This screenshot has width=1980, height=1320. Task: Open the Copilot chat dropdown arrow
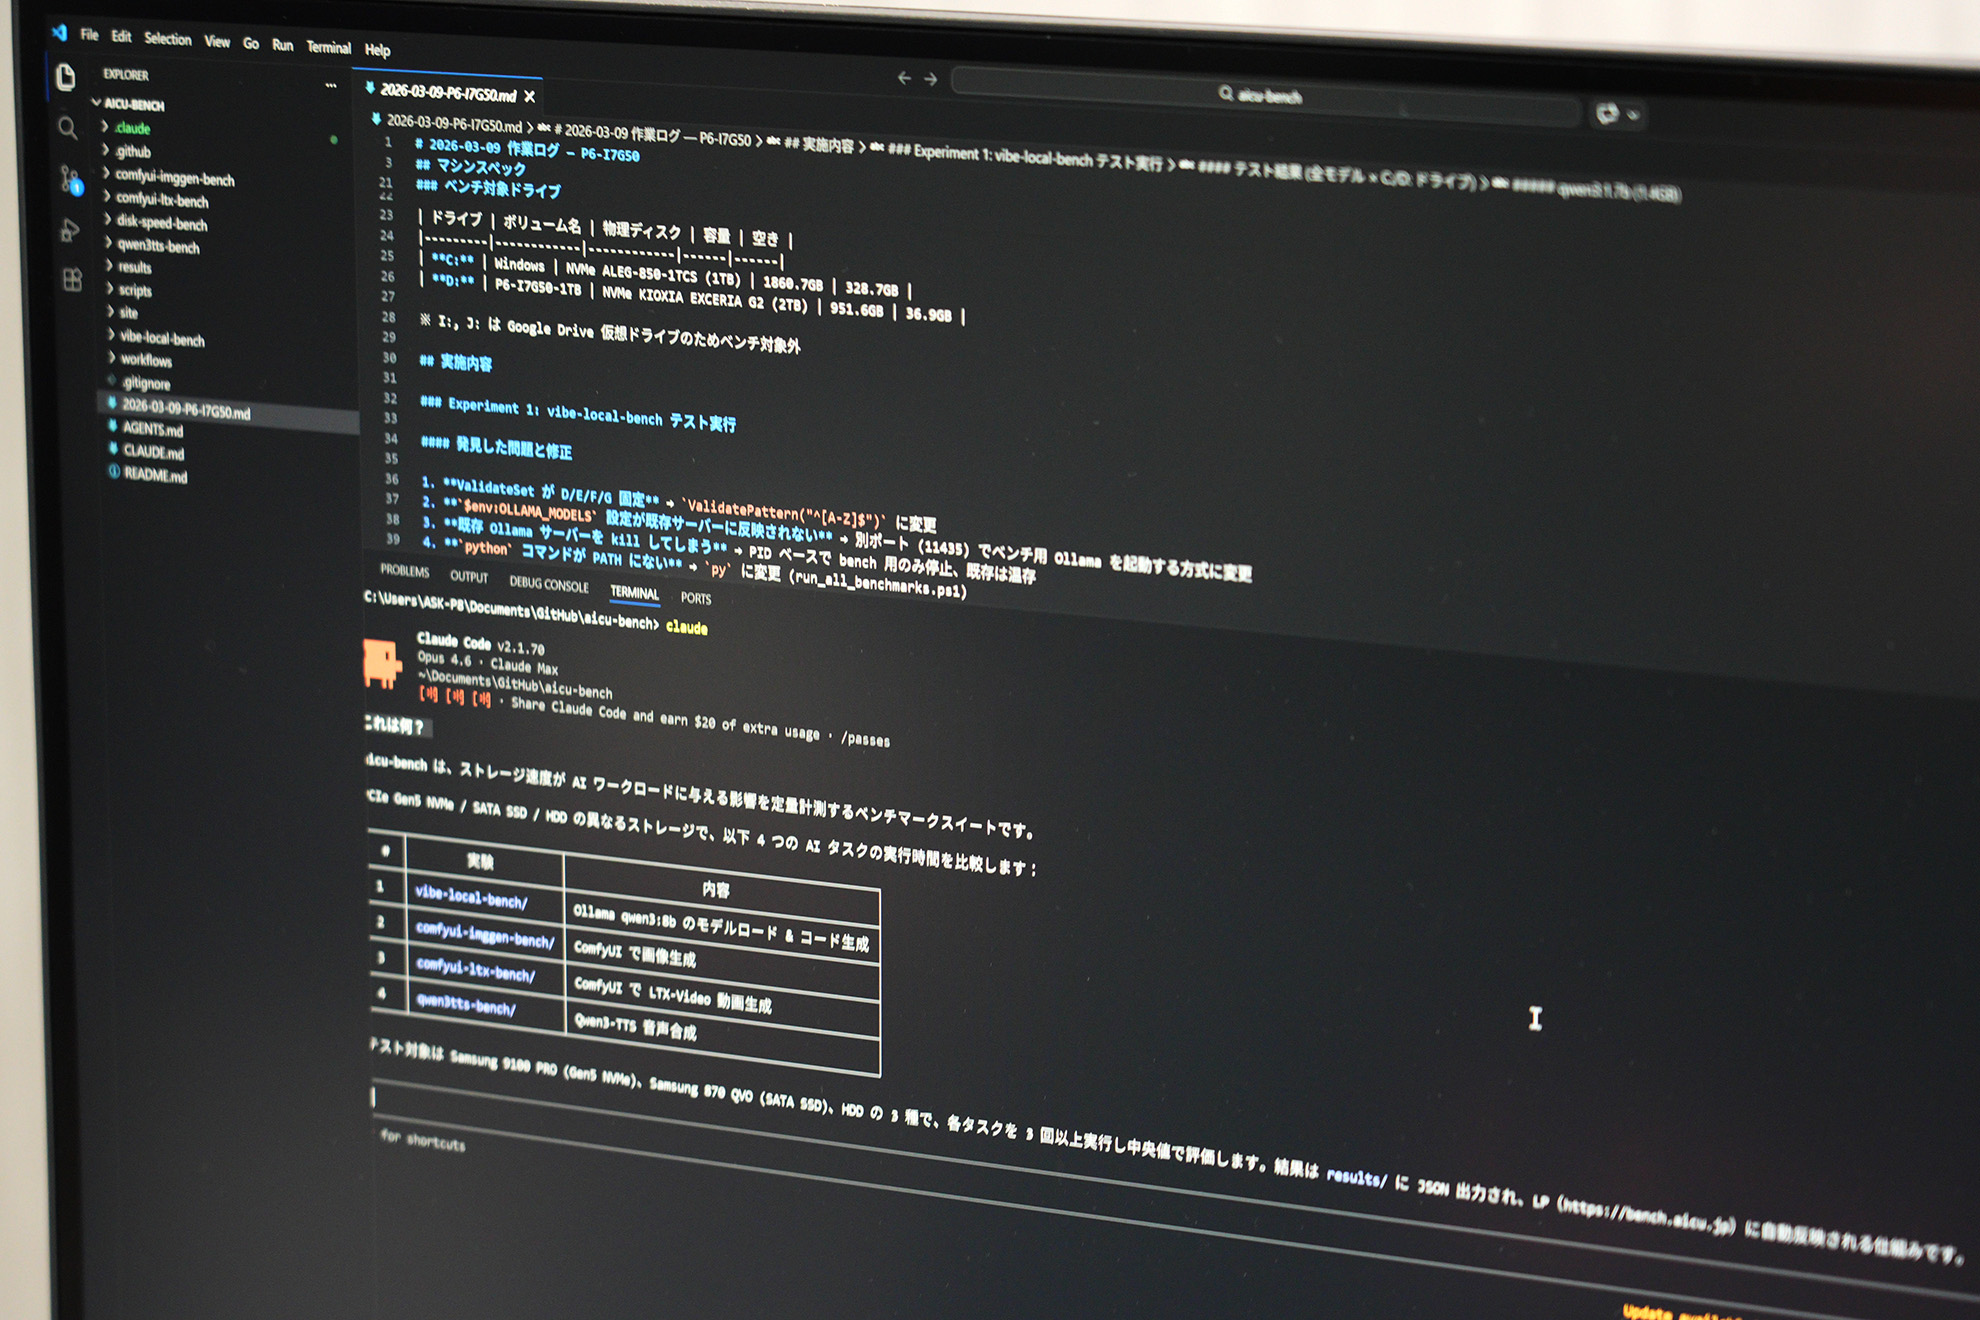[1634, 115]
